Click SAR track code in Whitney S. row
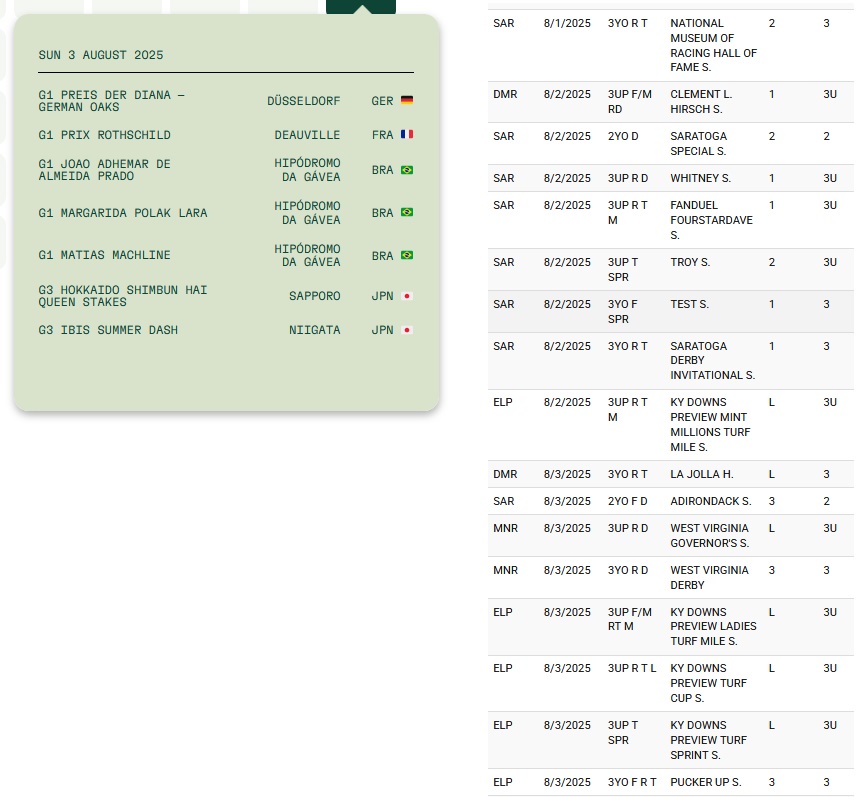Viewport: 864px width, 797px height. [504, 178]
